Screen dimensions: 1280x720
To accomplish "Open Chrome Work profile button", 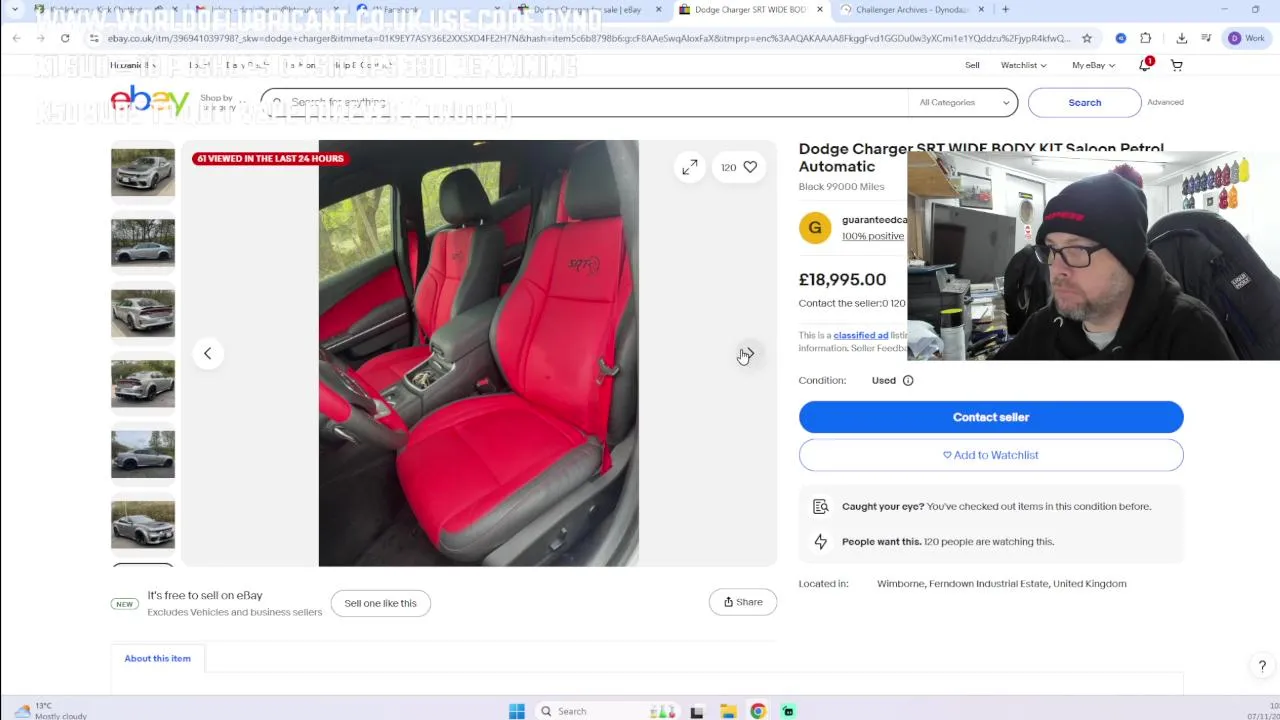I will (x=1247, y=38).
